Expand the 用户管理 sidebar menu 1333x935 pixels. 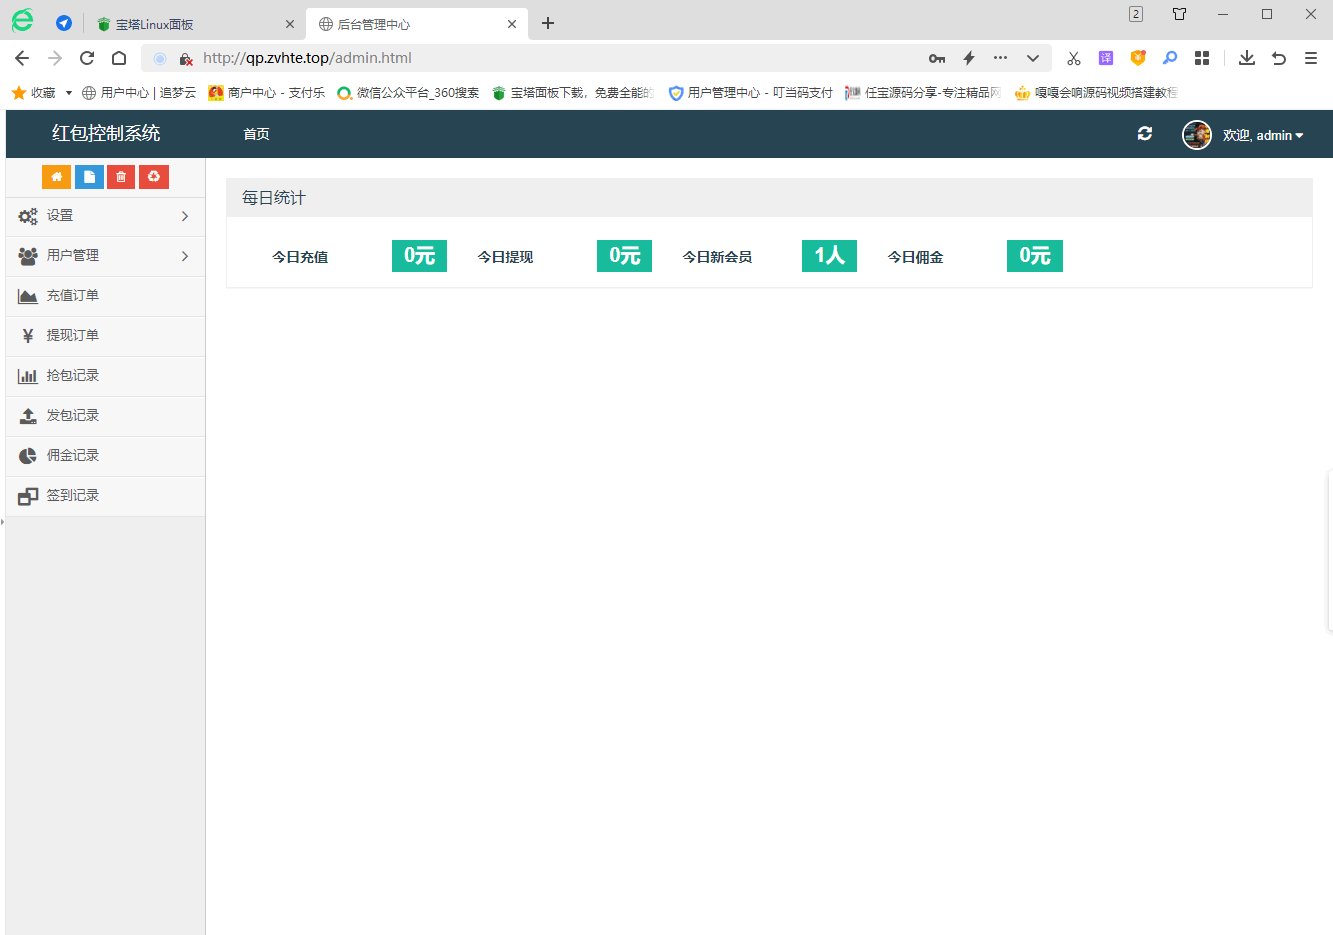click(105, 256)
